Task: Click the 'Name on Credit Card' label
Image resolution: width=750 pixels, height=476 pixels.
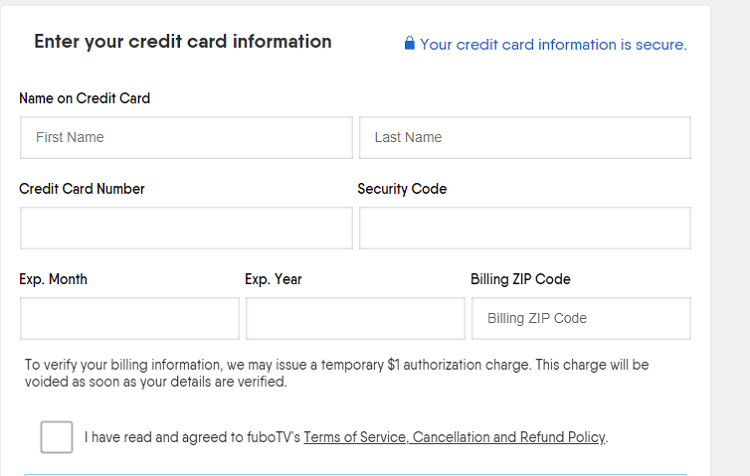Action: (85, 98)
